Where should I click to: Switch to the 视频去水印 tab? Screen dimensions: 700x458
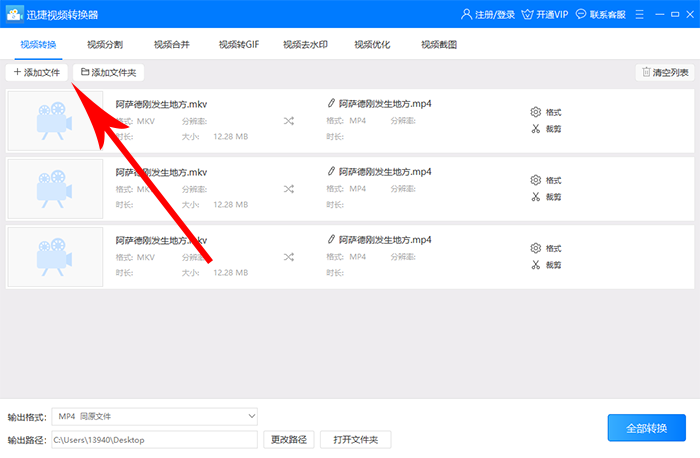[305, 45]
